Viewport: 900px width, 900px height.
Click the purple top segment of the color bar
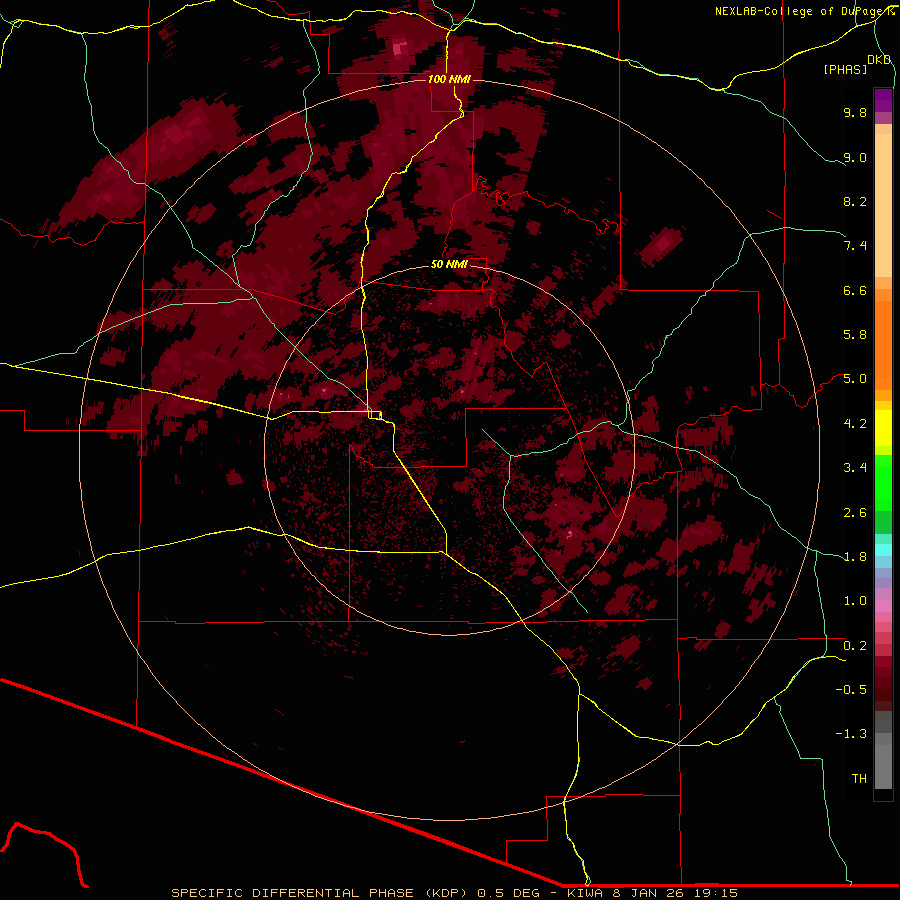coord(883,101)
